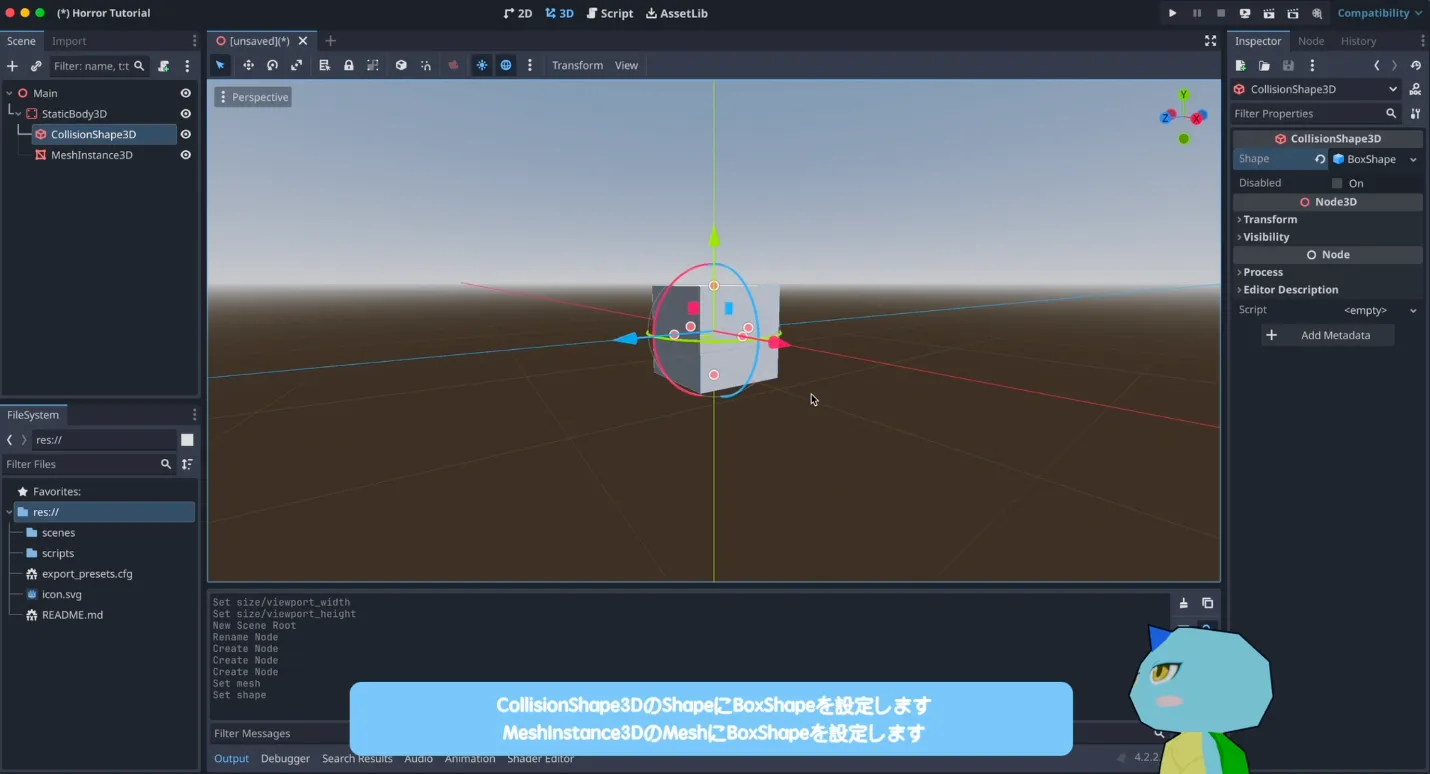Open the Compatibility renderer dropdown

(1379, 13)
